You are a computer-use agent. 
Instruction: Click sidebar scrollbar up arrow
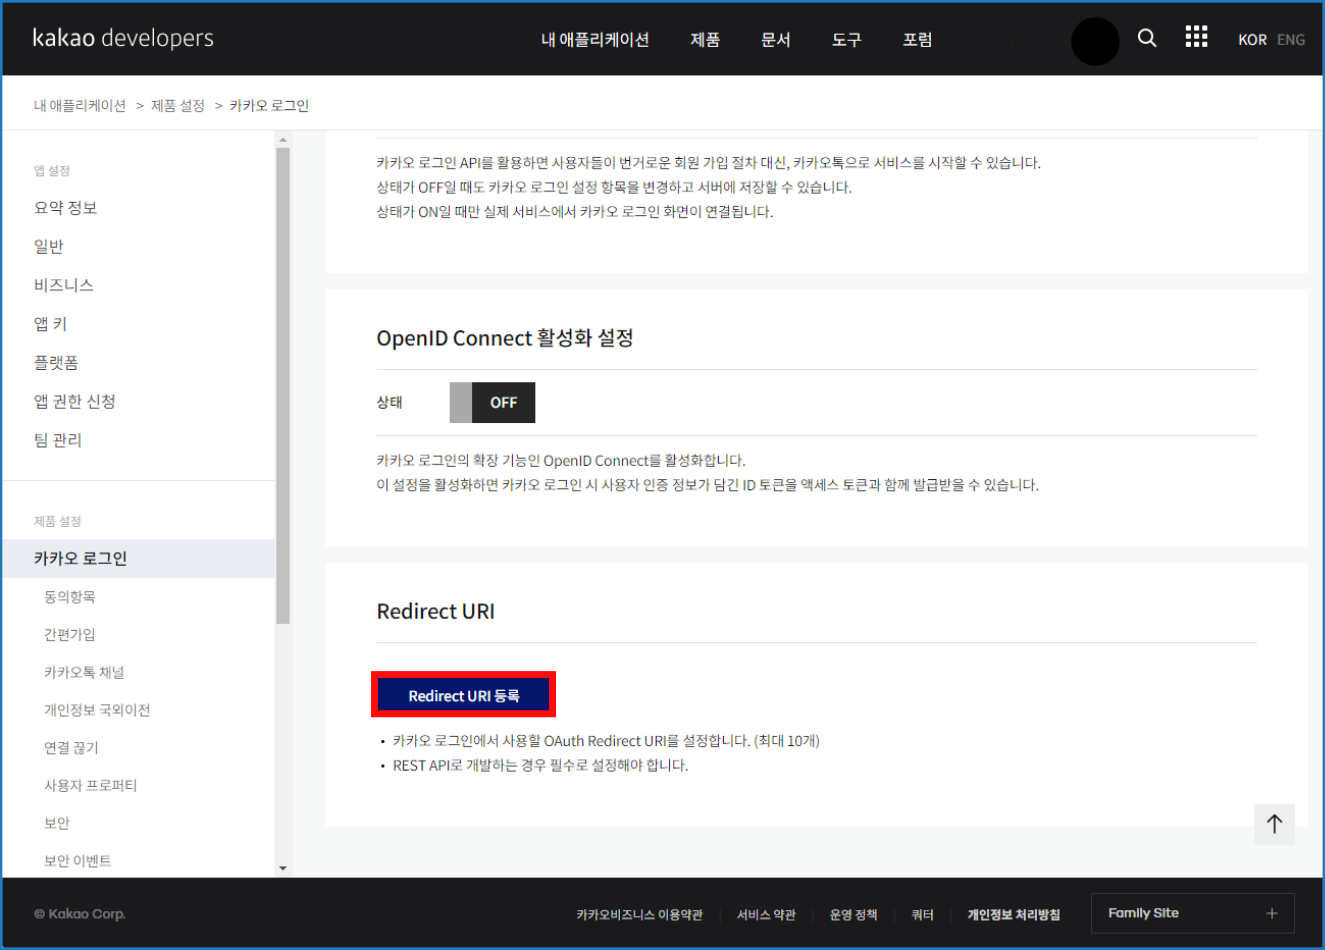(283, 140)
